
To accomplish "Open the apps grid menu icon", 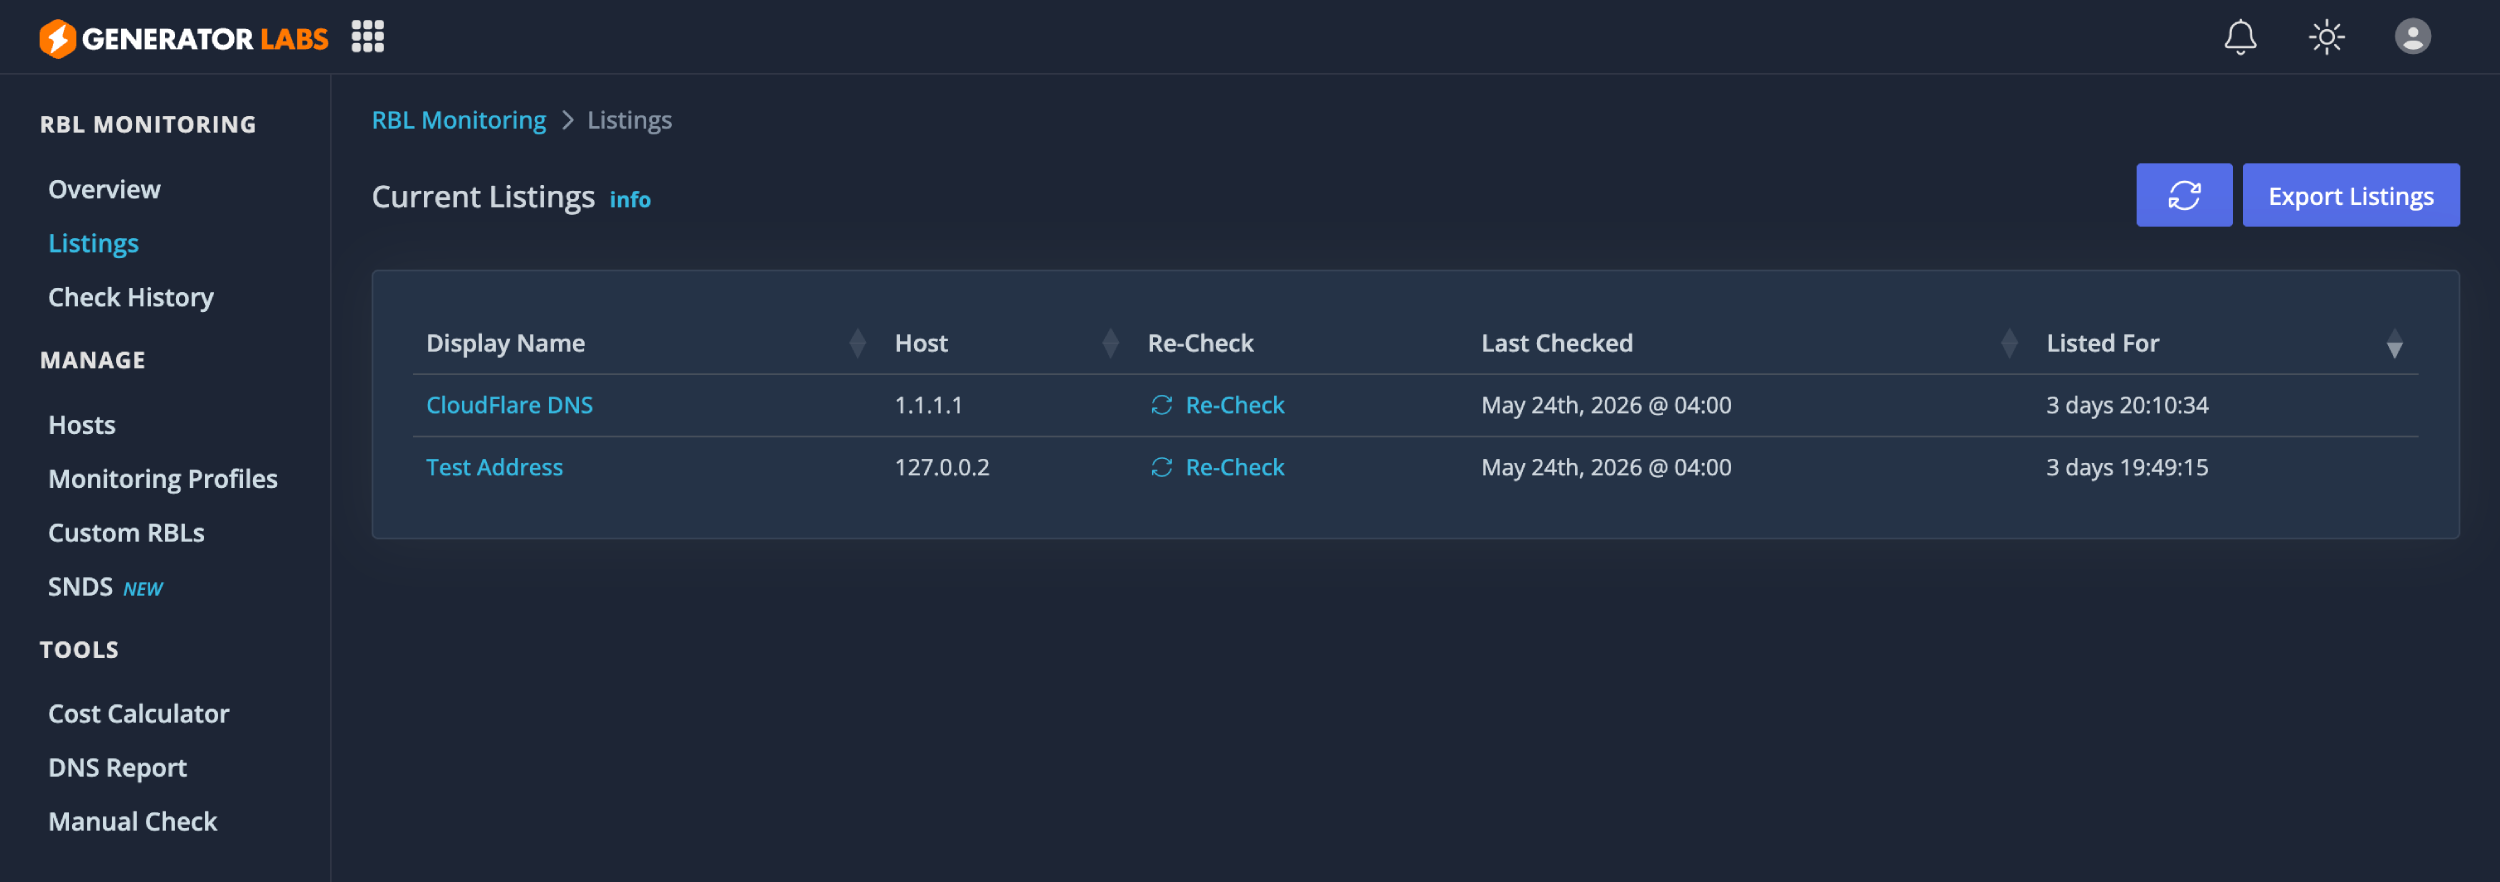I will pyautogui.click(x=368, y=37).
